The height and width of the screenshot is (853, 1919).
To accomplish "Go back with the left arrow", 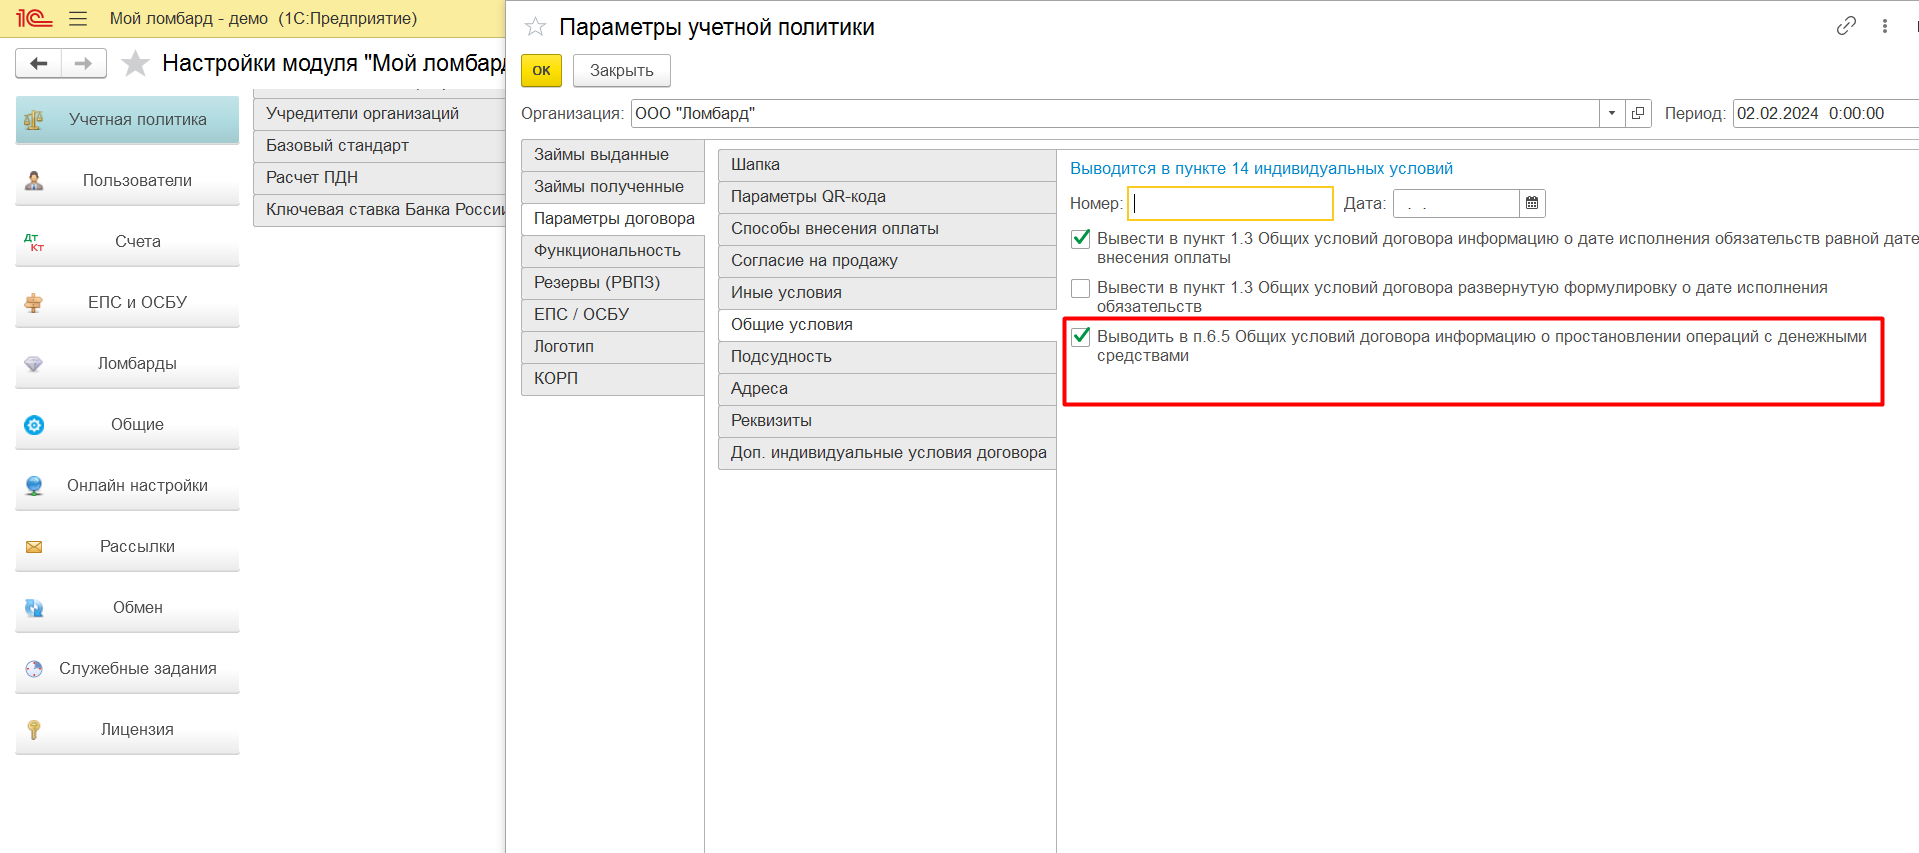I will [38, 63].
